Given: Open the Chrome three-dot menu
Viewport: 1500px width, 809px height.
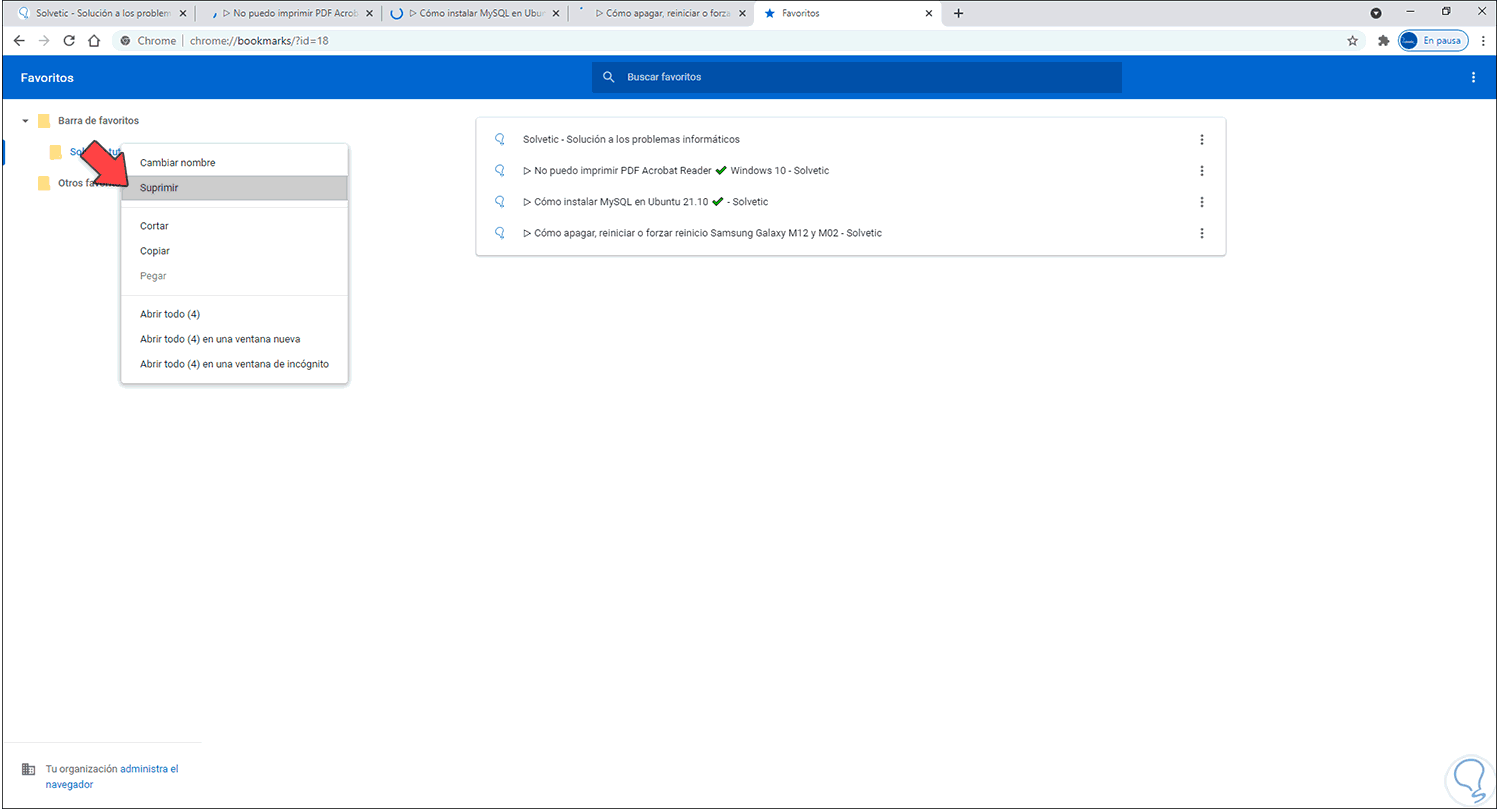Looking at the screenshot, I should [1483, 41].
